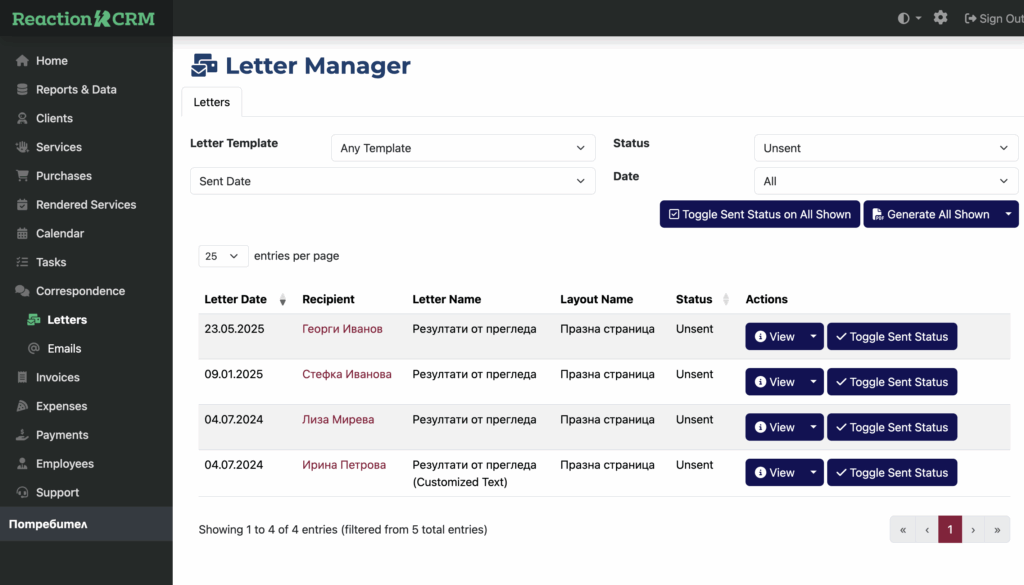Open the theme contrast switcher icon
The width and height of the screenshot is (1024, 585).
click(905, 18)
